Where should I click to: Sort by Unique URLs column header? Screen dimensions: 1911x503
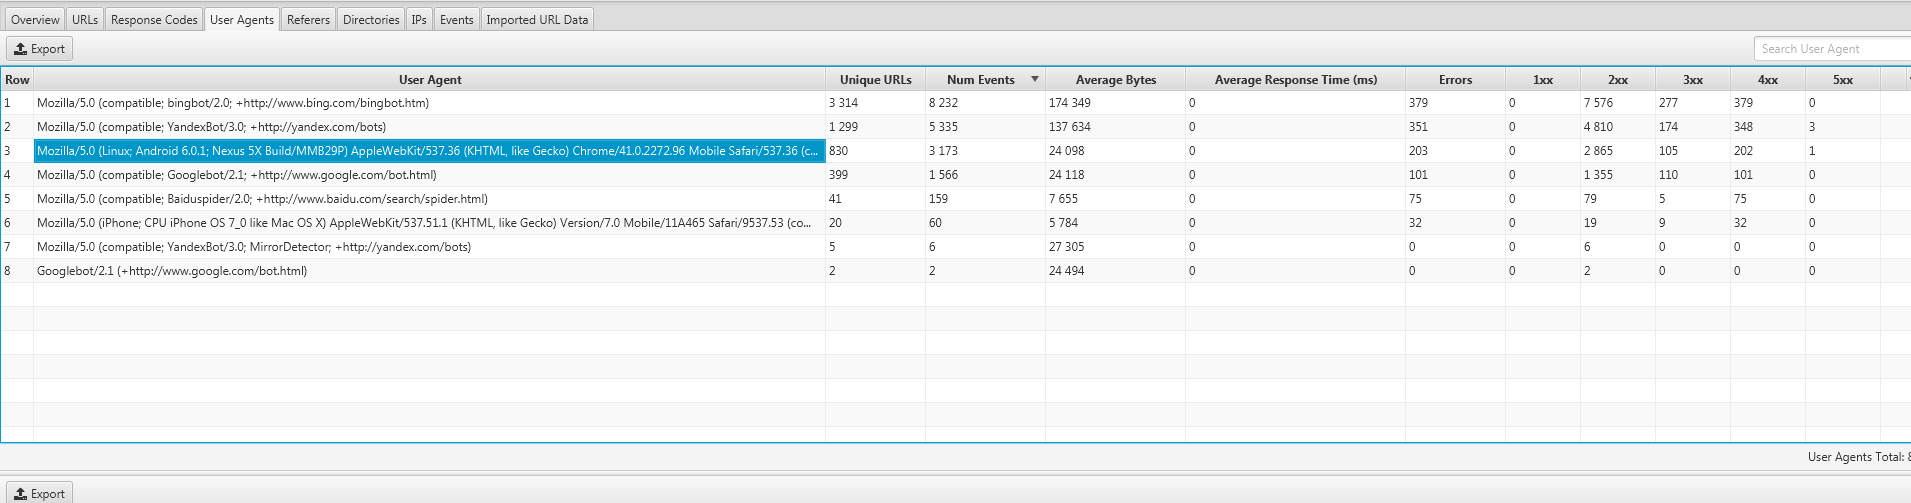[875, 79]
